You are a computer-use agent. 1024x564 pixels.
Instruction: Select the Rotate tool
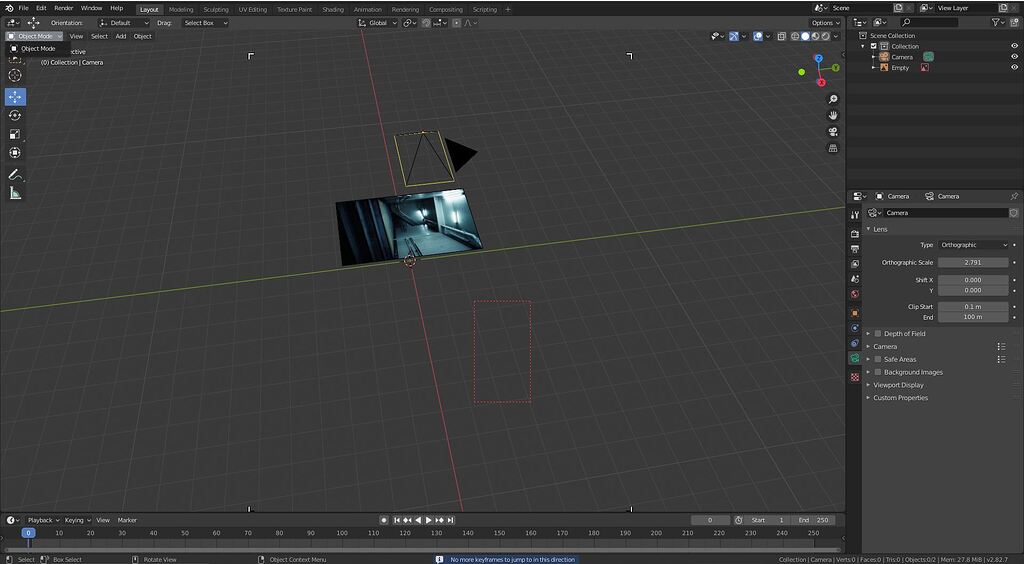point(15,116)
